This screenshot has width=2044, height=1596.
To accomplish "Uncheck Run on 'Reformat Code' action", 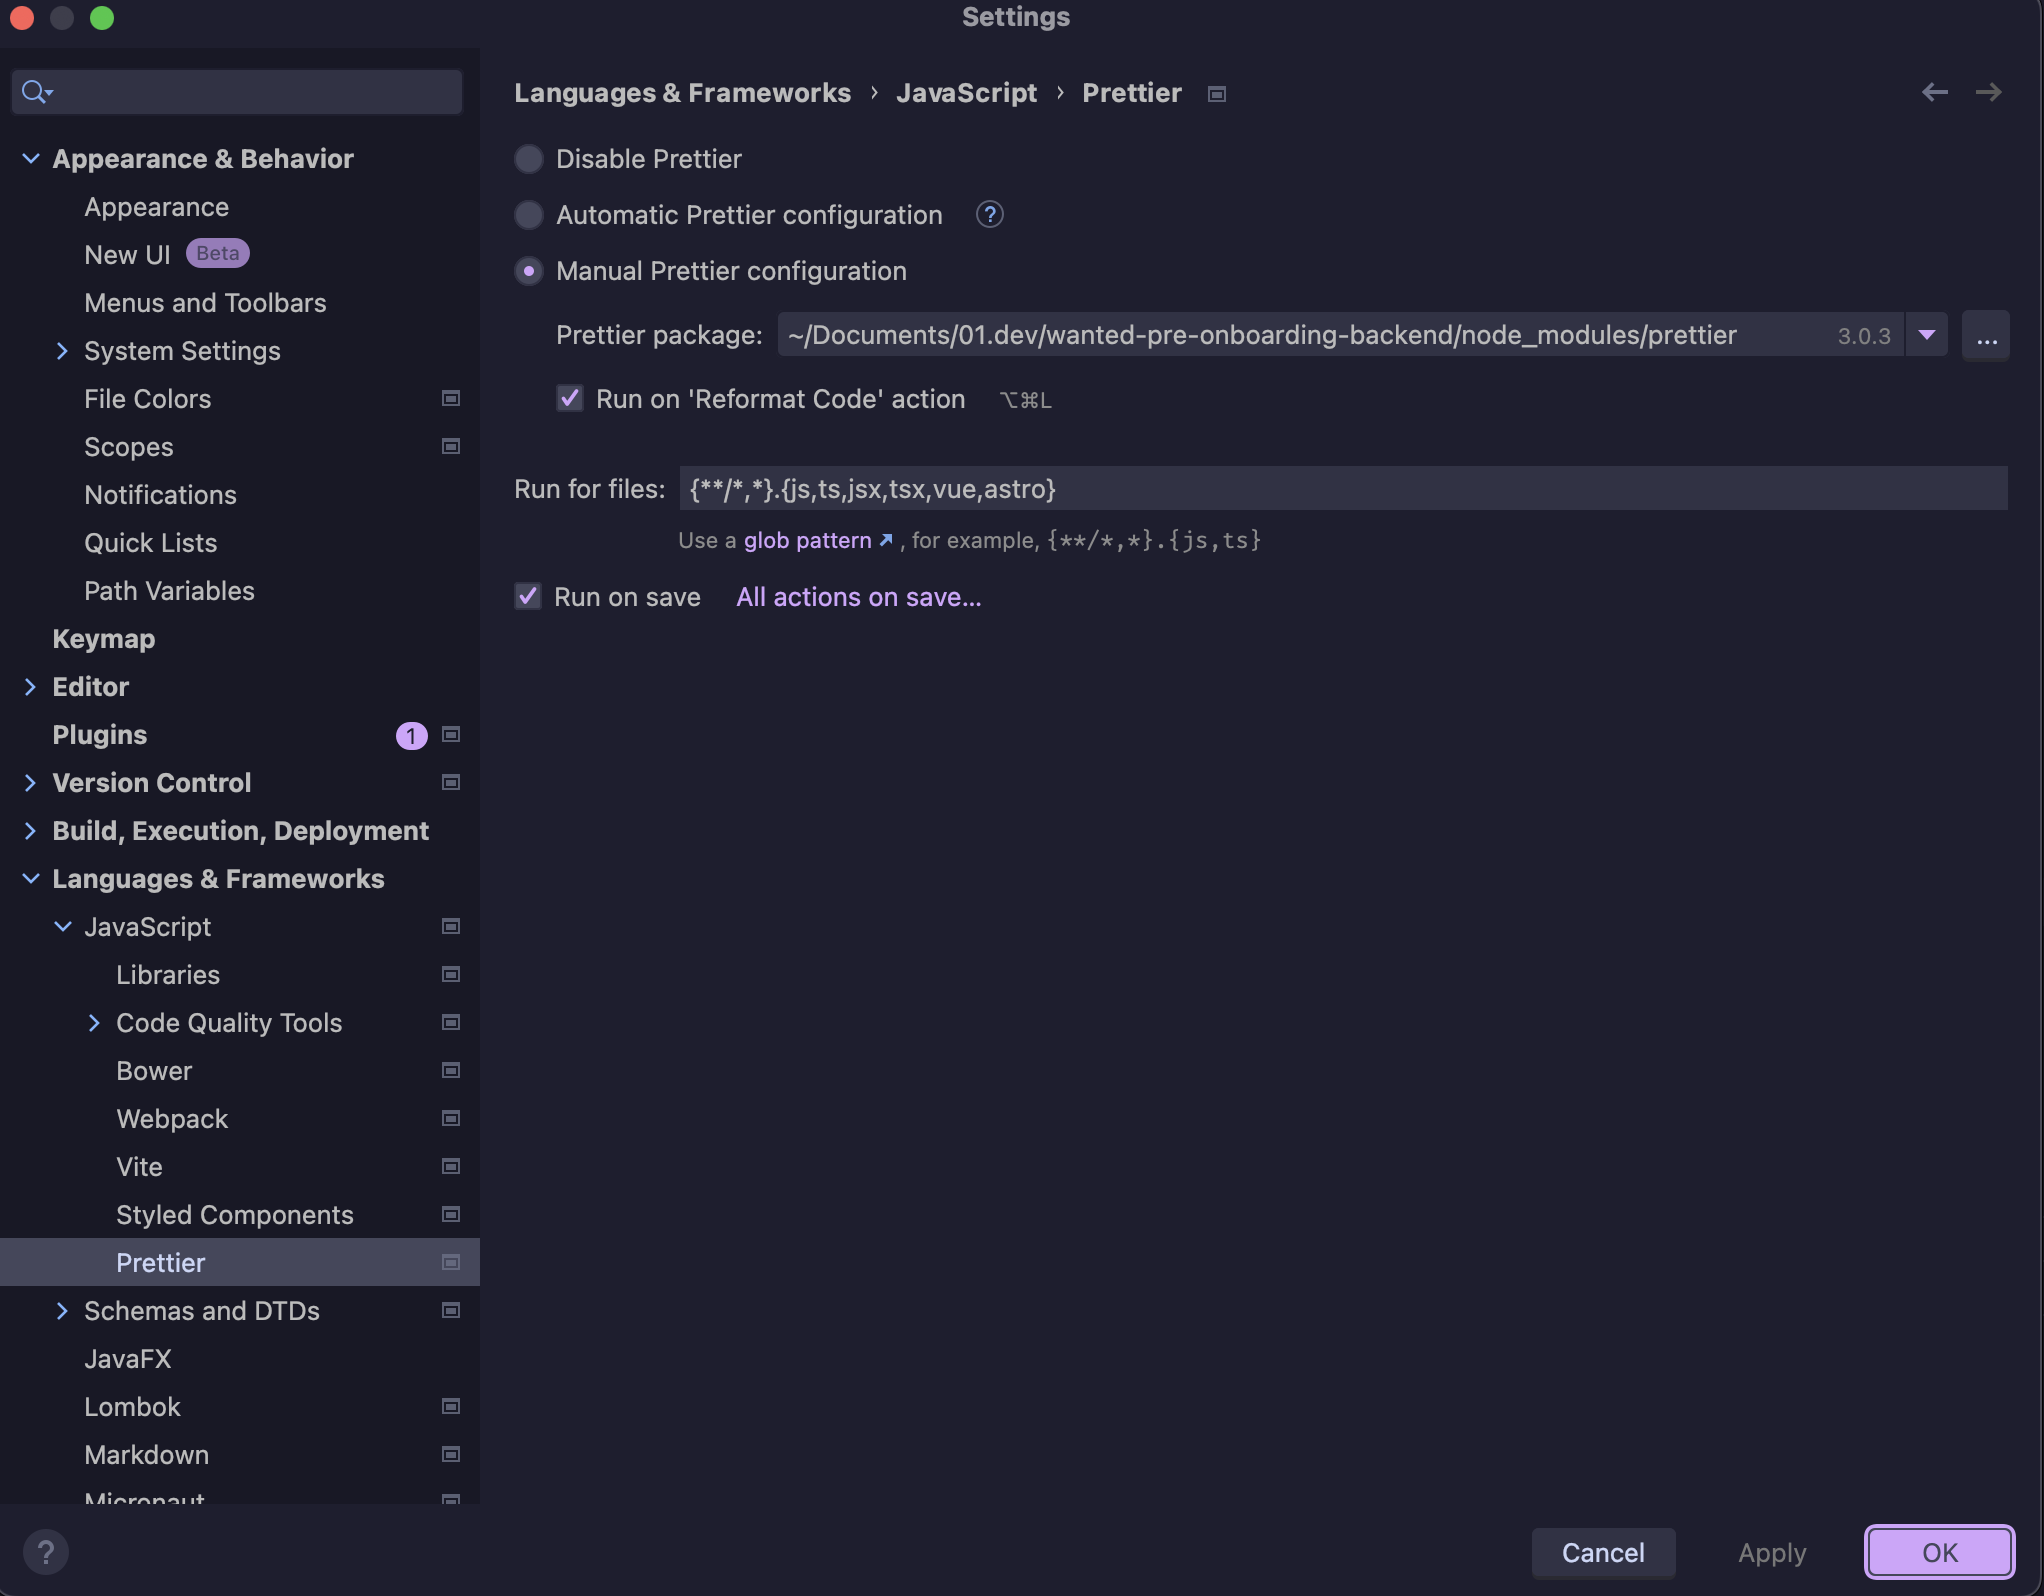I will pyautogui.click(x=569, y=398).
